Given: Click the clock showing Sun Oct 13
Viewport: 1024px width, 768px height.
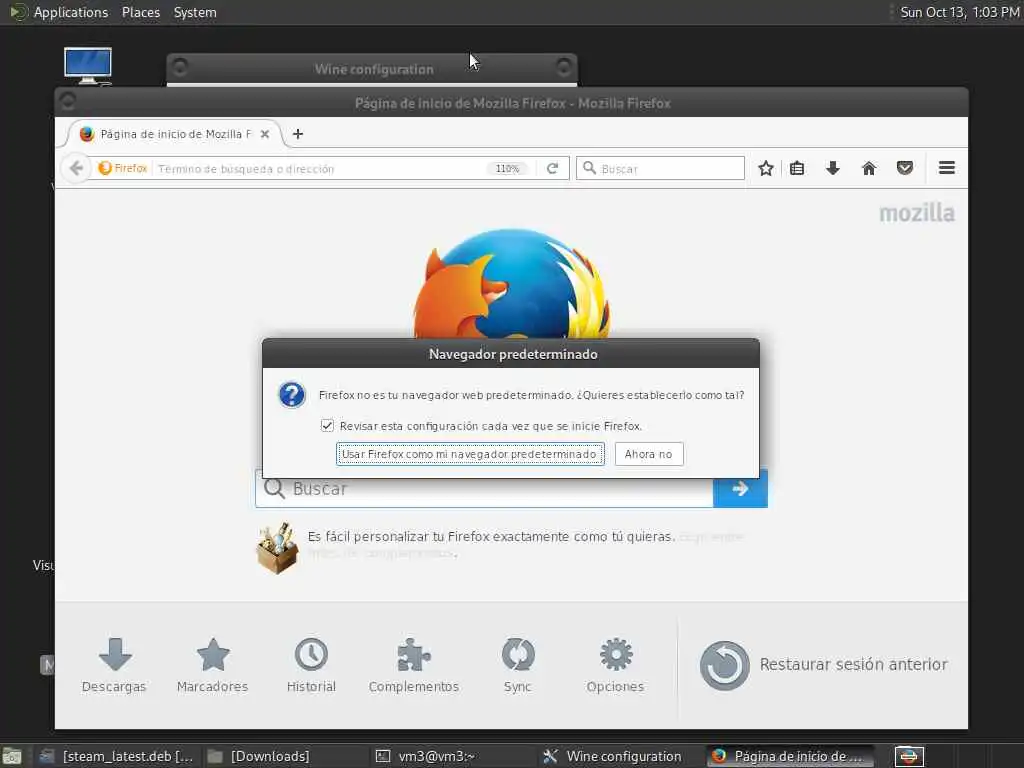Looking at the screenshot, I should click(960, 12).
